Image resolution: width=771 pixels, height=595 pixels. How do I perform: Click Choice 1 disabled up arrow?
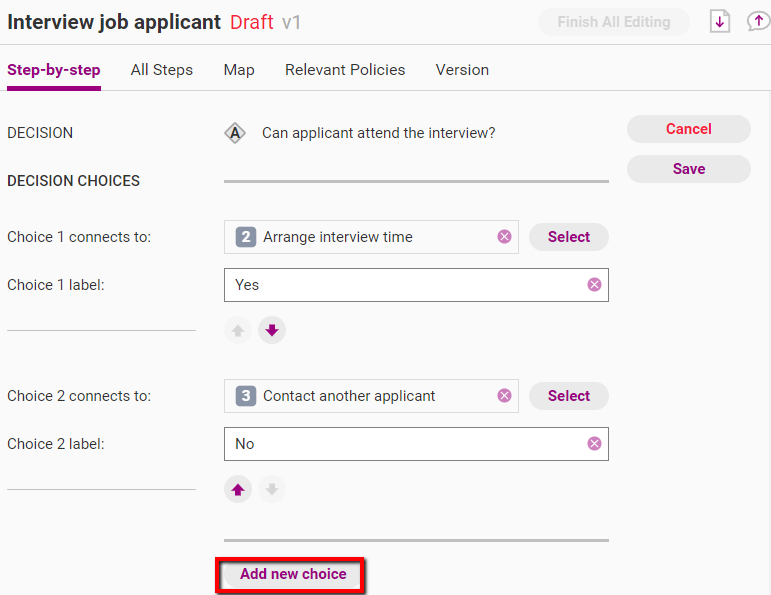click(x=238, y=330)
